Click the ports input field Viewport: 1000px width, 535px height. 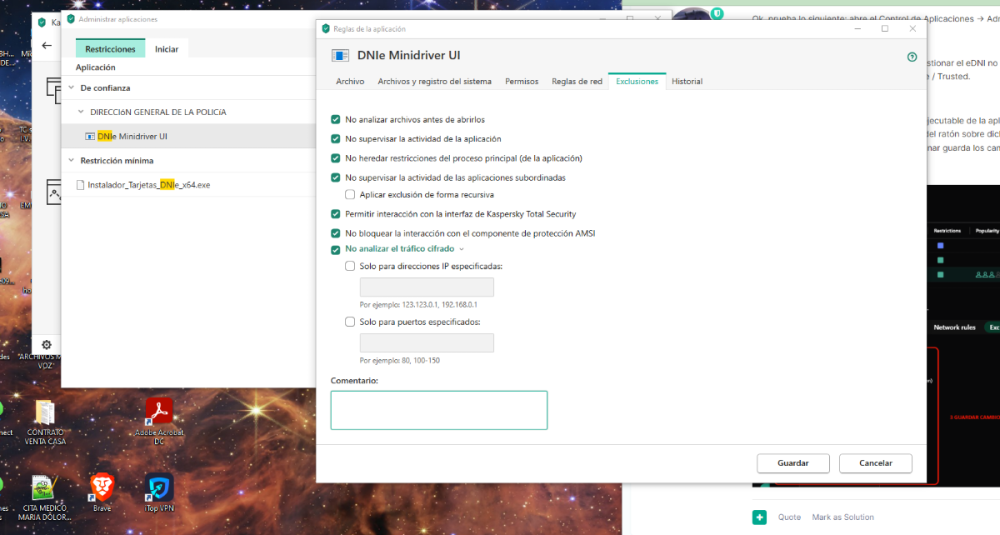point(427,342)
